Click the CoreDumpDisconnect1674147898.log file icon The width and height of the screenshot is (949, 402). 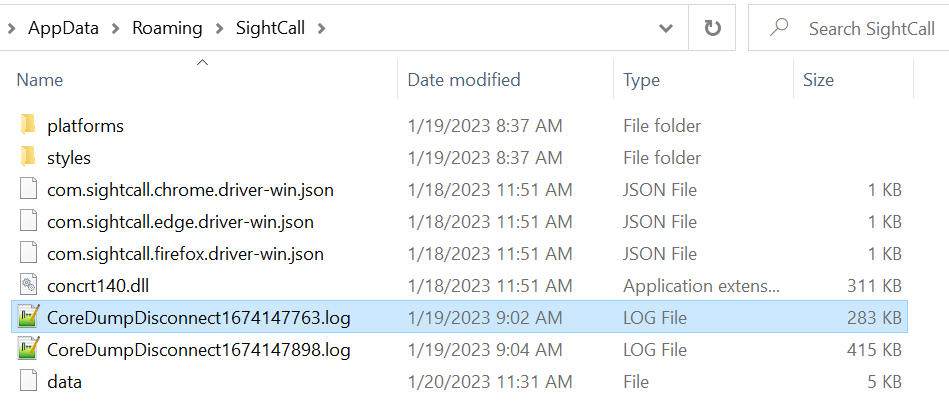coord(28,349)
